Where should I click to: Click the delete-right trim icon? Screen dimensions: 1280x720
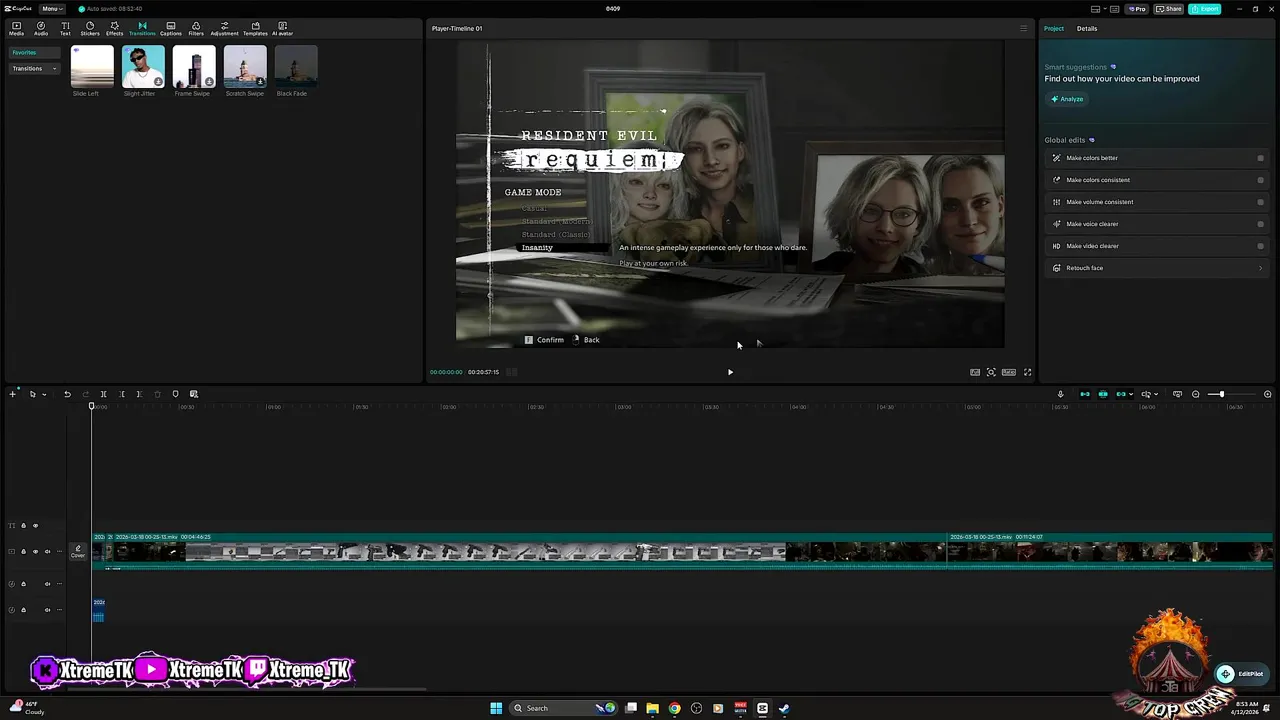[139, 394]
